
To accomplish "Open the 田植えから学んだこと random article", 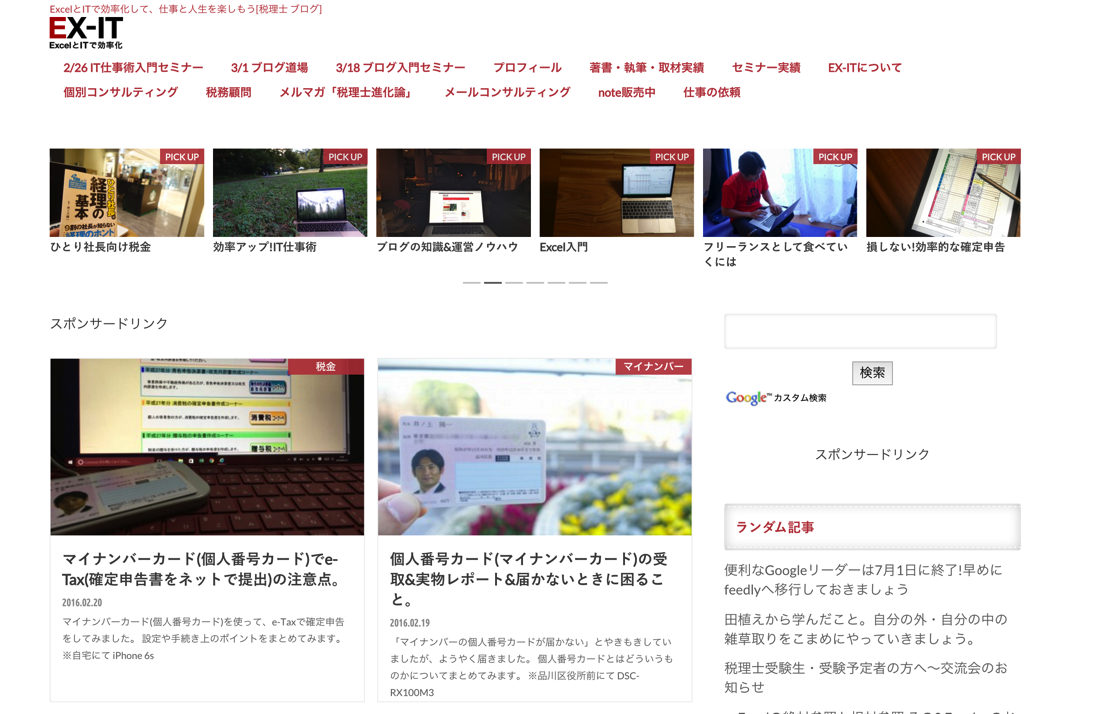I will point(866,629).
